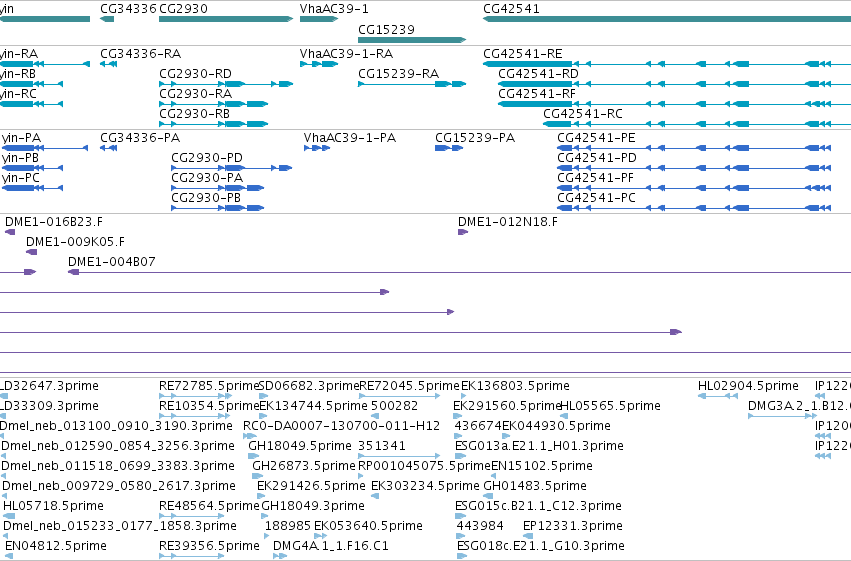Click the yin-PB protein label
The image size is (851, 561).
[21, 158]
